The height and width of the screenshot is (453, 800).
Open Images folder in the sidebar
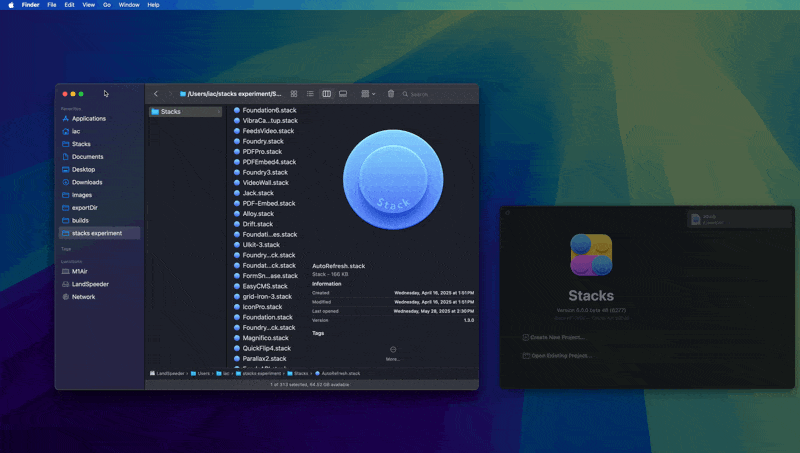click(x=82, y=195)
